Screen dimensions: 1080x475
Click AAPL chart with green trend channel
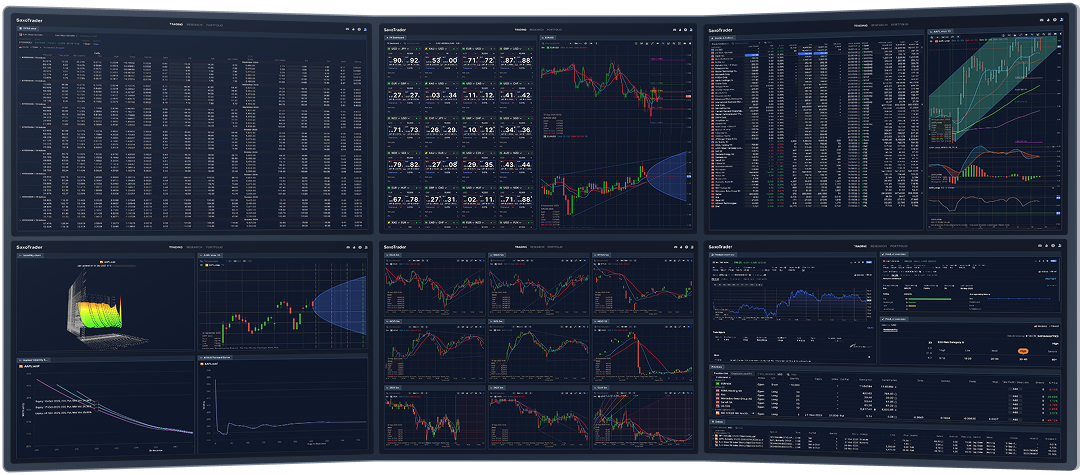tap(993, 88)
